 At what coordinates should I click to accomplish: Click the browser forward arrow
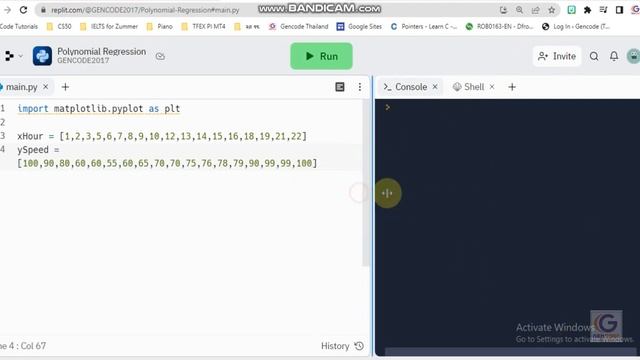[x=7, y=9]
